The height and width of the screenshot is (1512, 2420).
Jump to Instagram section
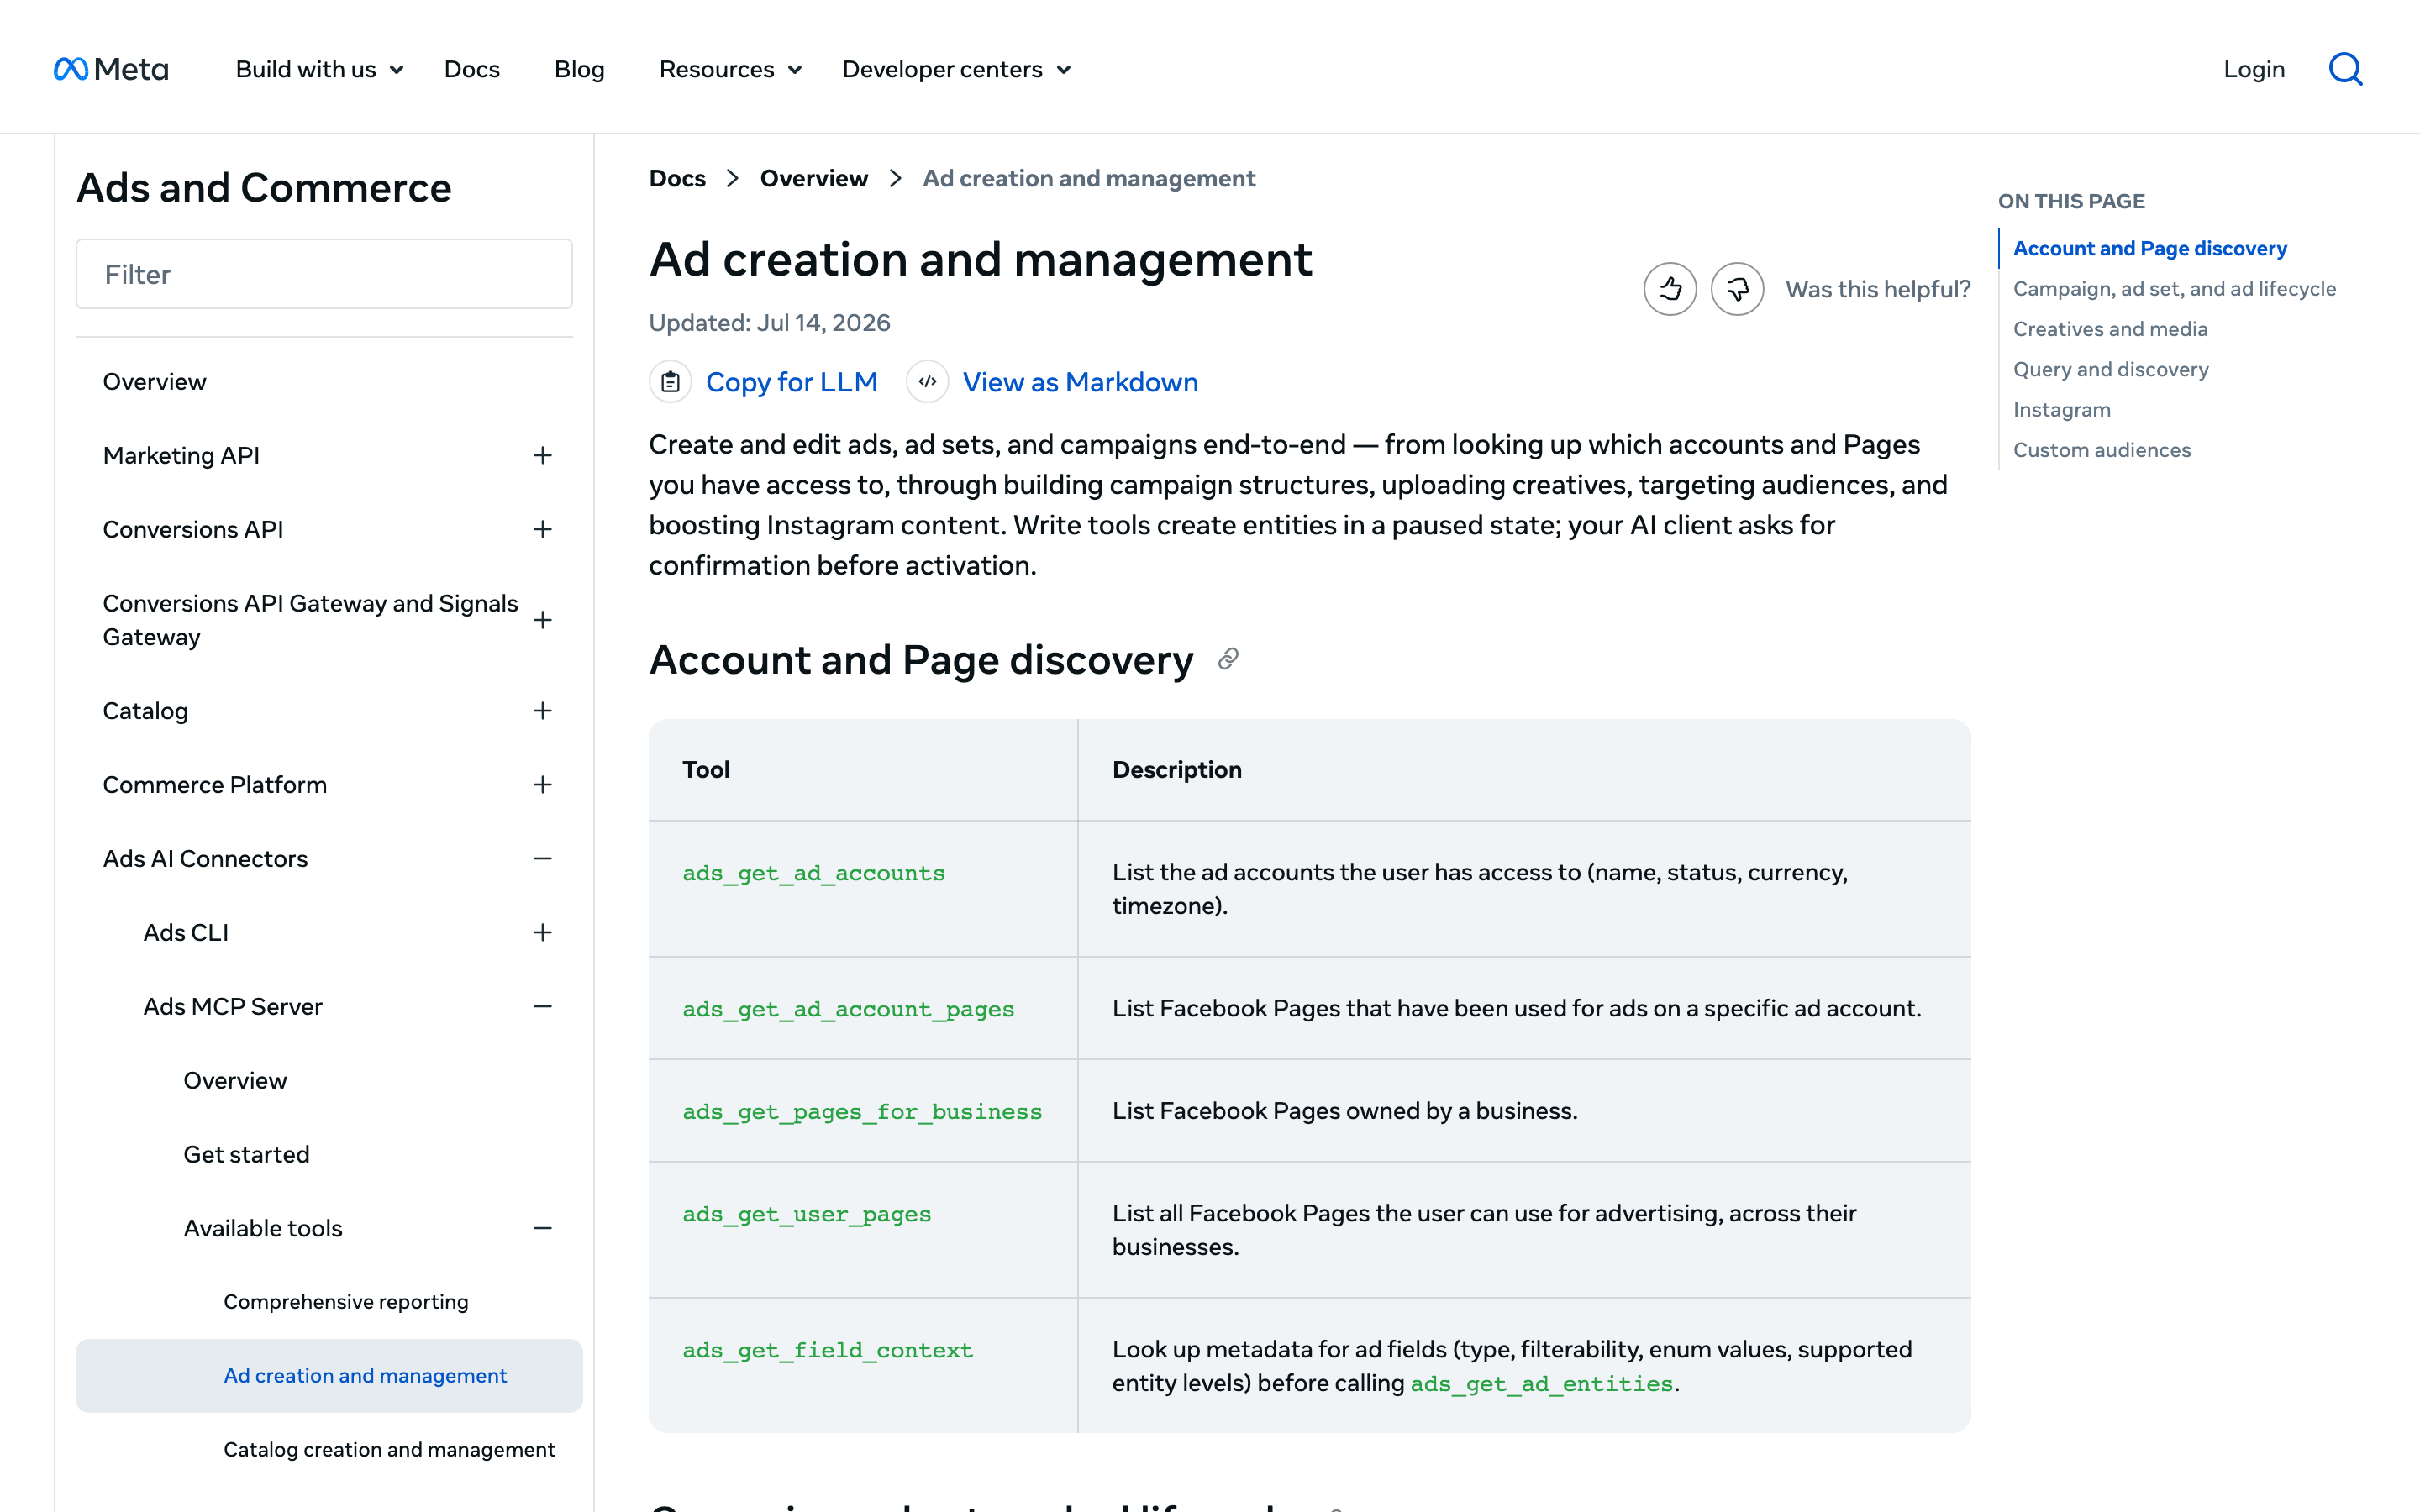2061,409
